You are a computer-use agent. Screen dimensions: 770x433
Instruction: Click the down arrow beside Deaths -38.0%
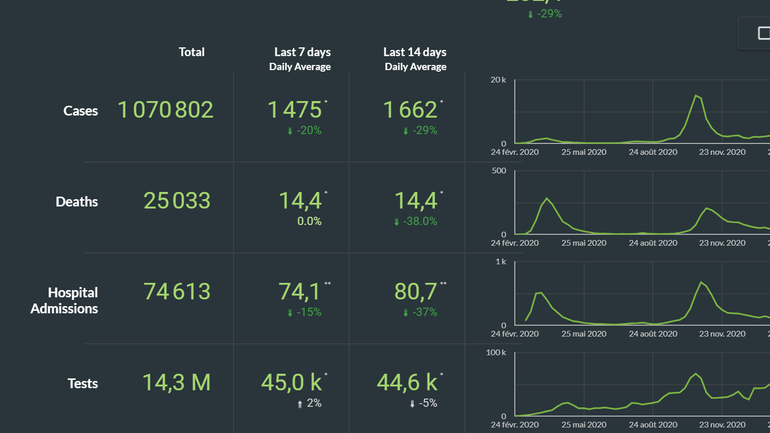(x=398, y=221)
